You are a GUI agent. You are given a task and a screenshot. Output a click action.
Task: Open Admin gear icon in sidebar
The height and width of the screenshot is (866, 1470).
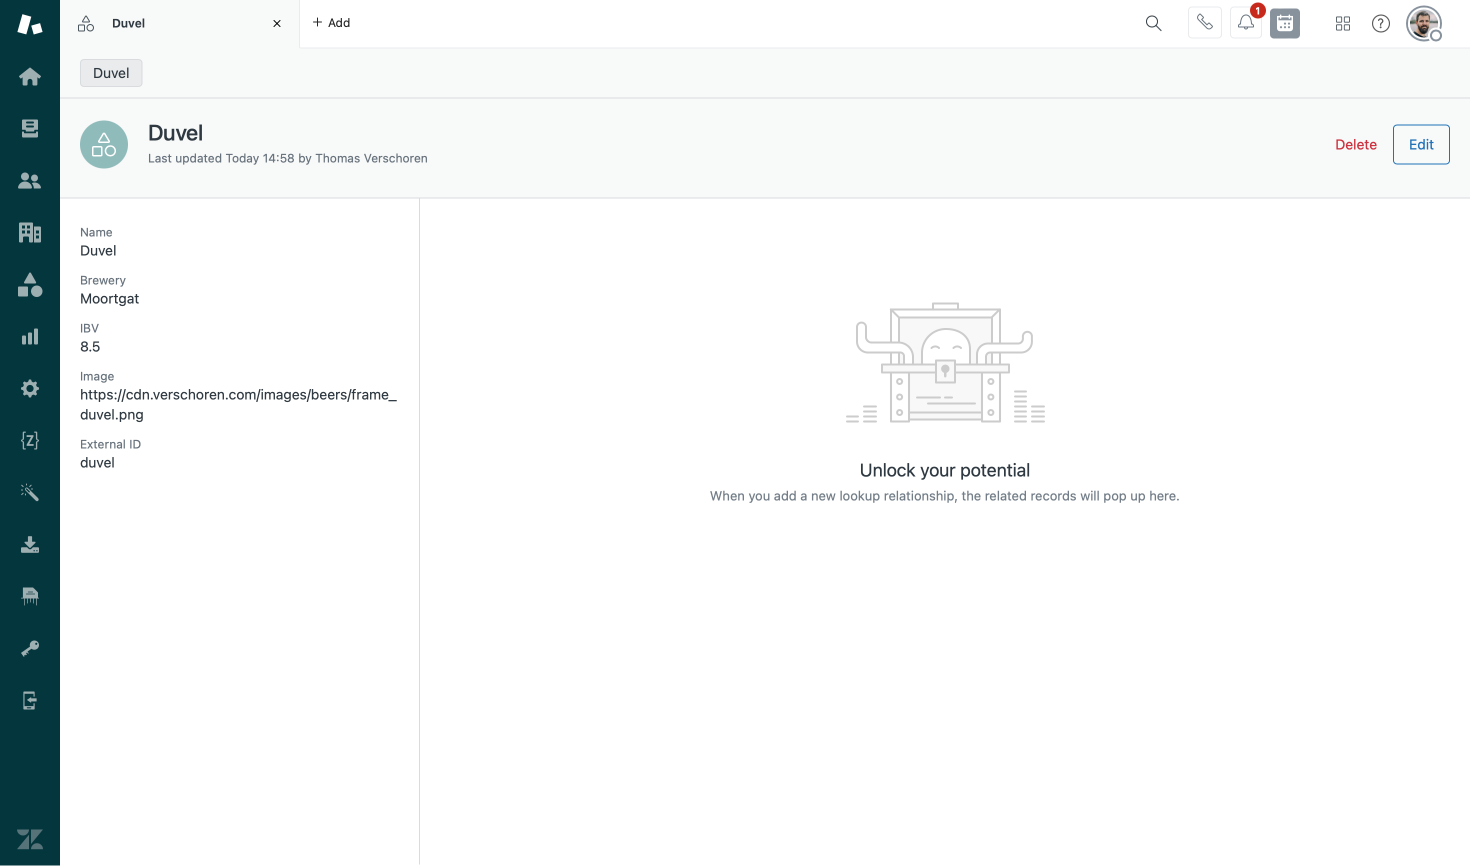pos(30,388)
